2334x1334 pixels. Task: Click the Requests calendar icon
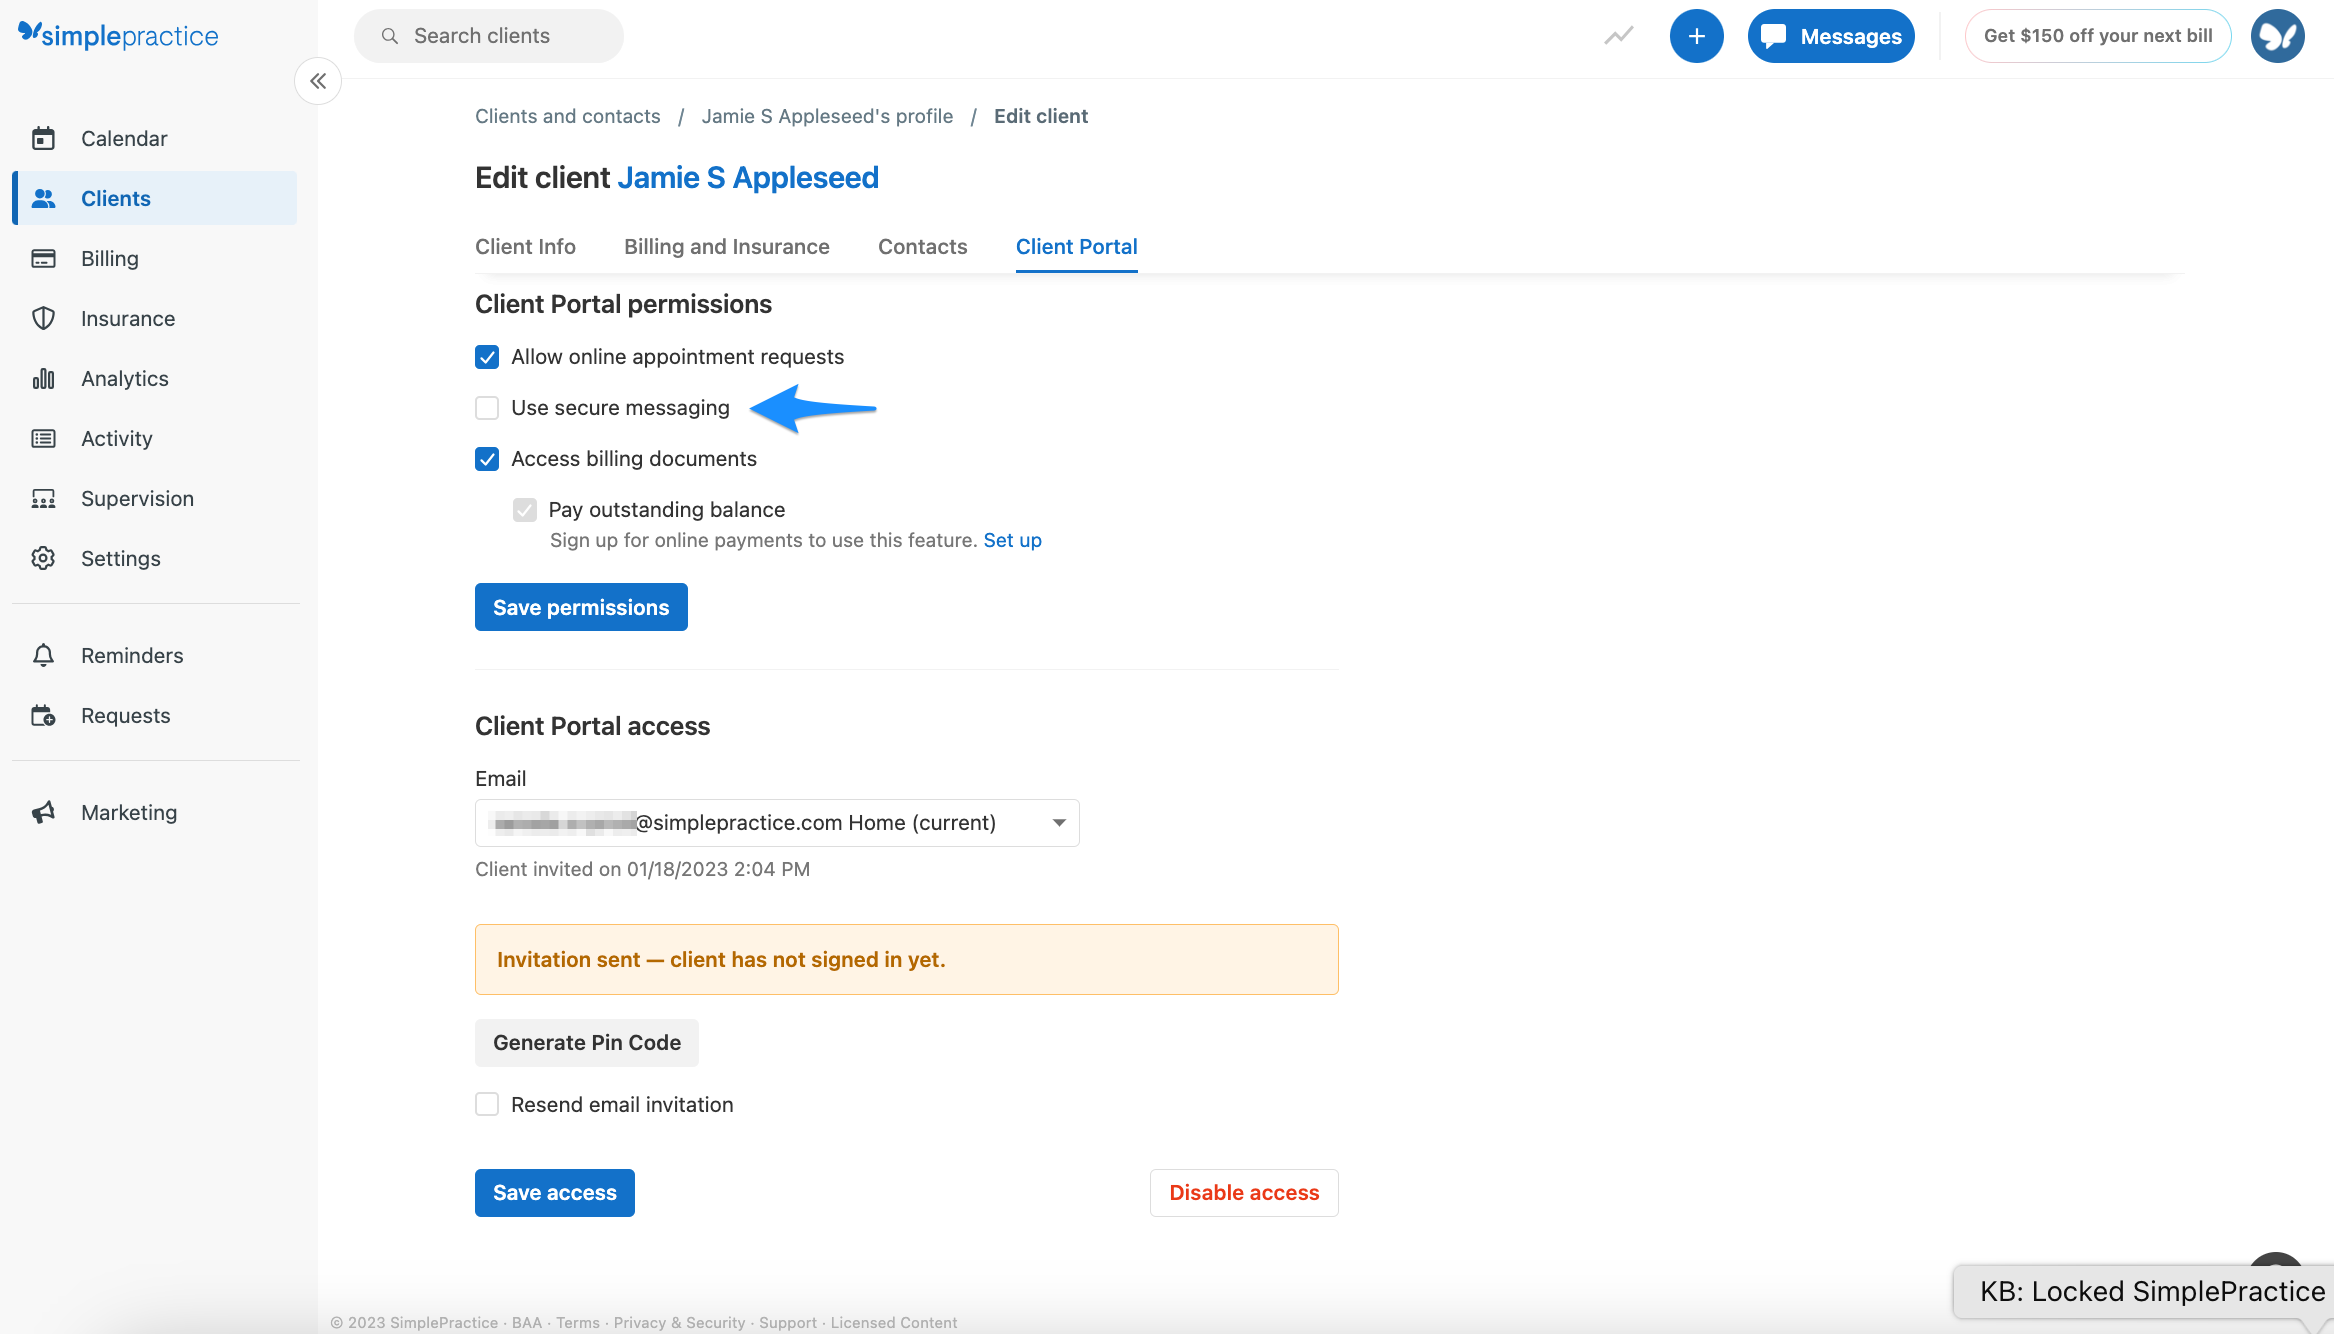[x=43, y=715]
